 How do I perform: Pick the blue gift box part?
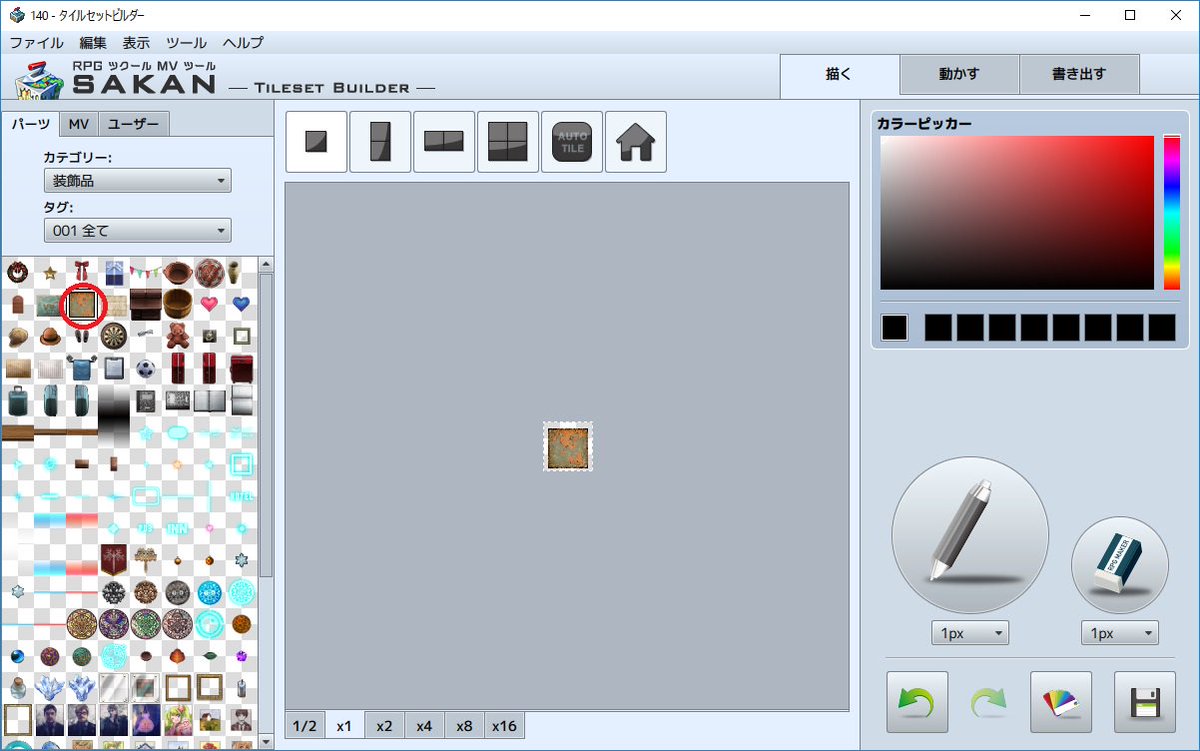(x=114, y=271)
